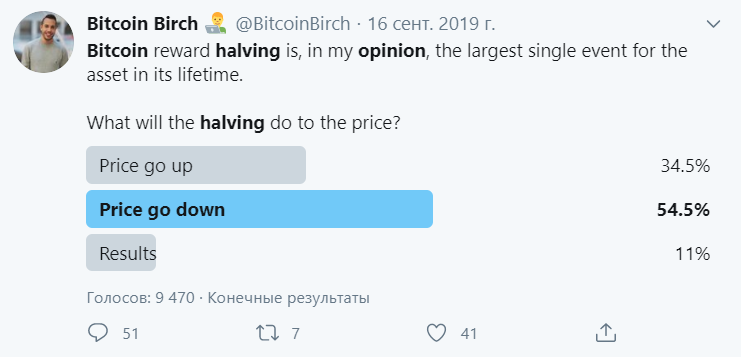Viewport: 742px width, 364px height.
Task: Click the 54.5% poll percentage
Action: point(683,210)
